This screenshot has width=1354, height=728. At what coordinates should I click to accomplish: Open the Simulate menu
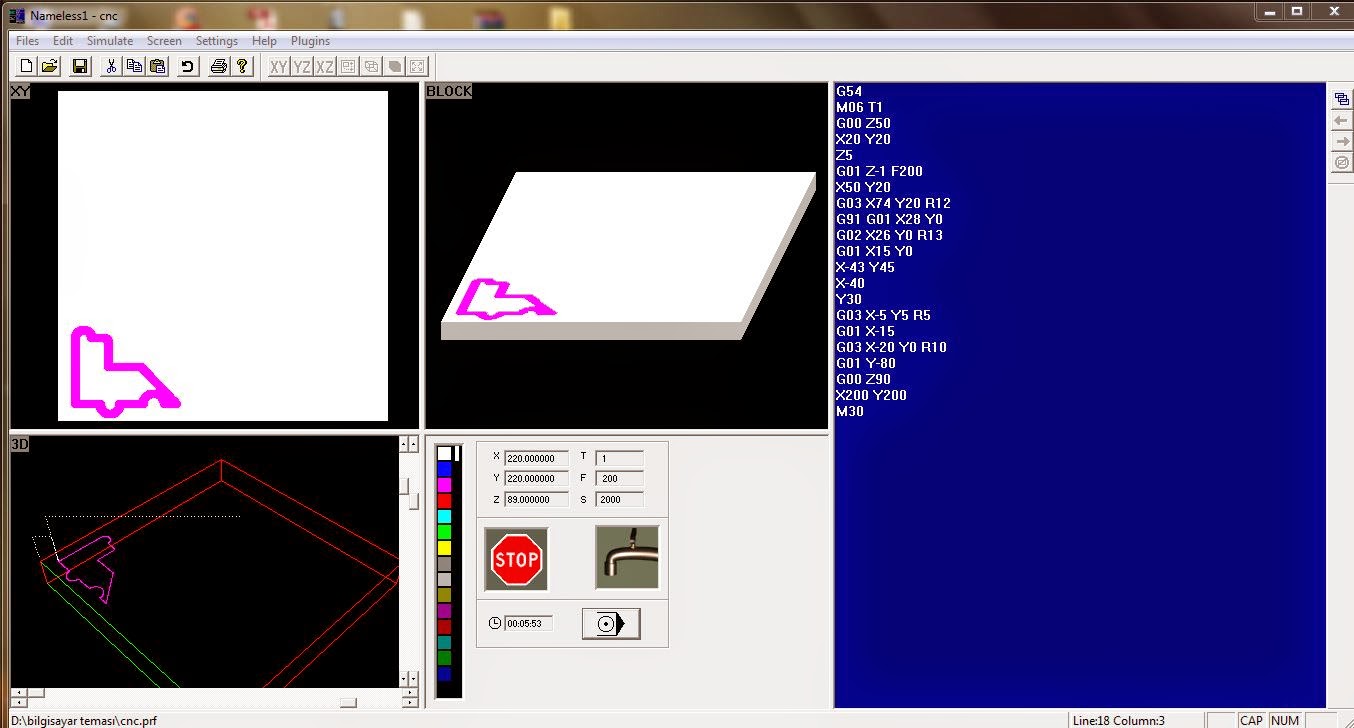click(110, 41)
